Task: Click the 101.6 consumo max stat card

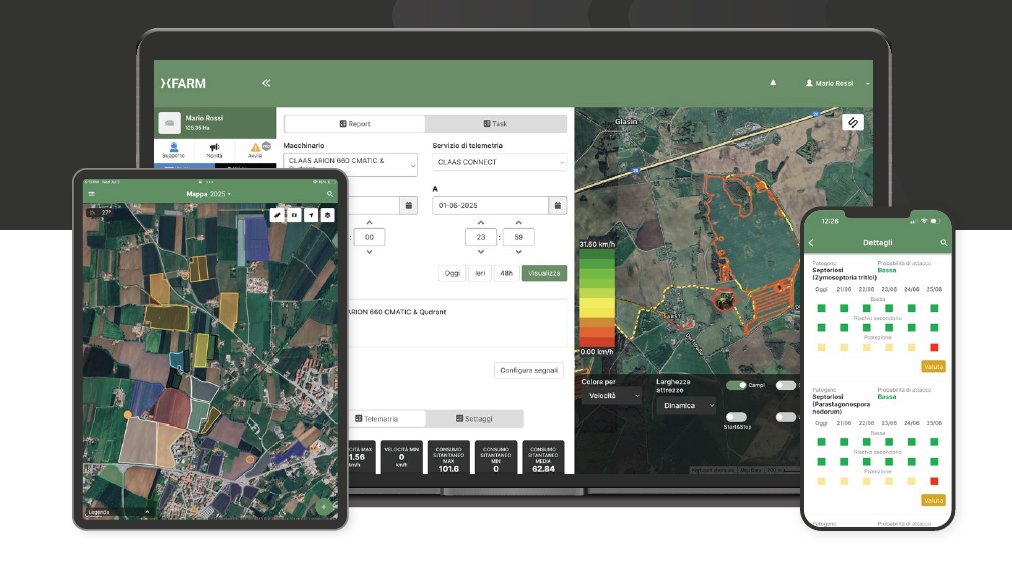Action: (x=449, y=458)
